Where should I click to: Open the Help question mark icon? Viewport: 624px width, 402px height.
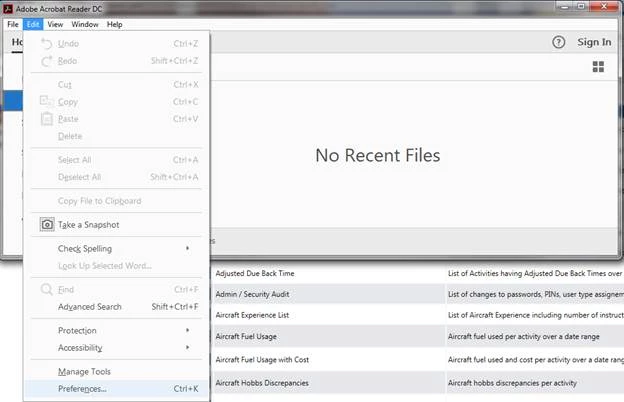(558, 42)
